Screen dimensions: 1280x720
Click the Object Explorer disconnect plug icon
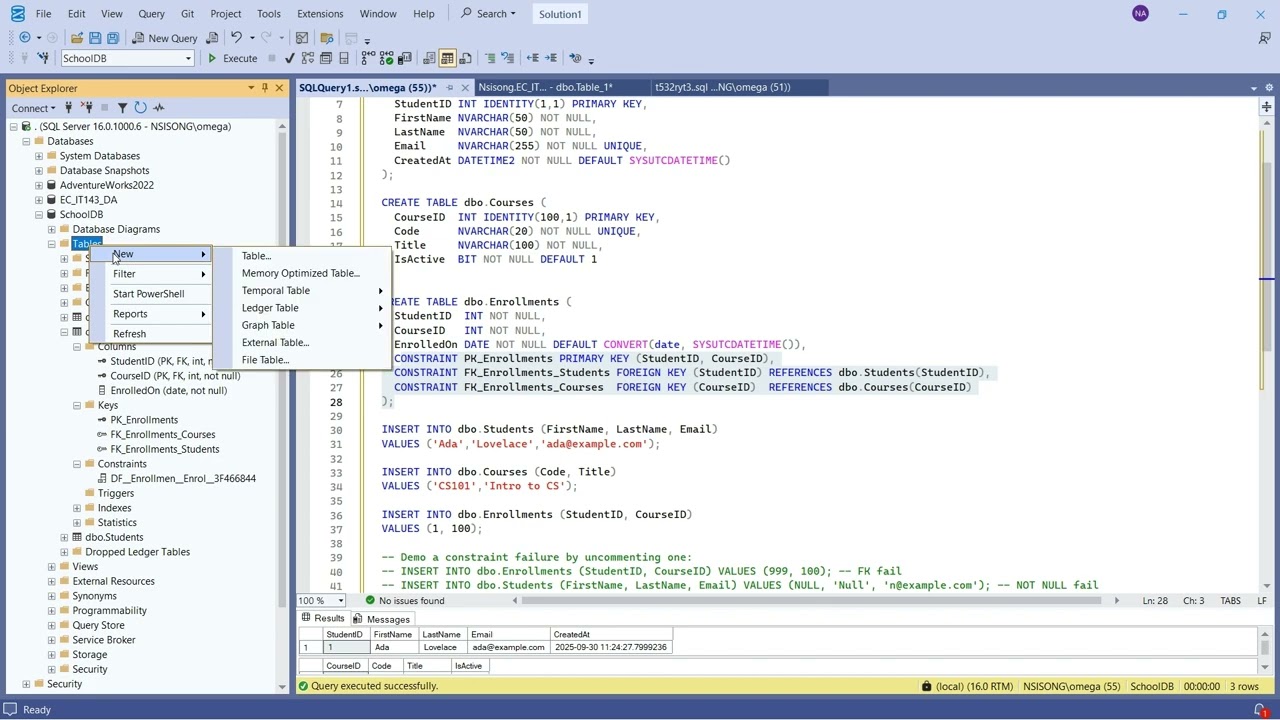(86, 108)
